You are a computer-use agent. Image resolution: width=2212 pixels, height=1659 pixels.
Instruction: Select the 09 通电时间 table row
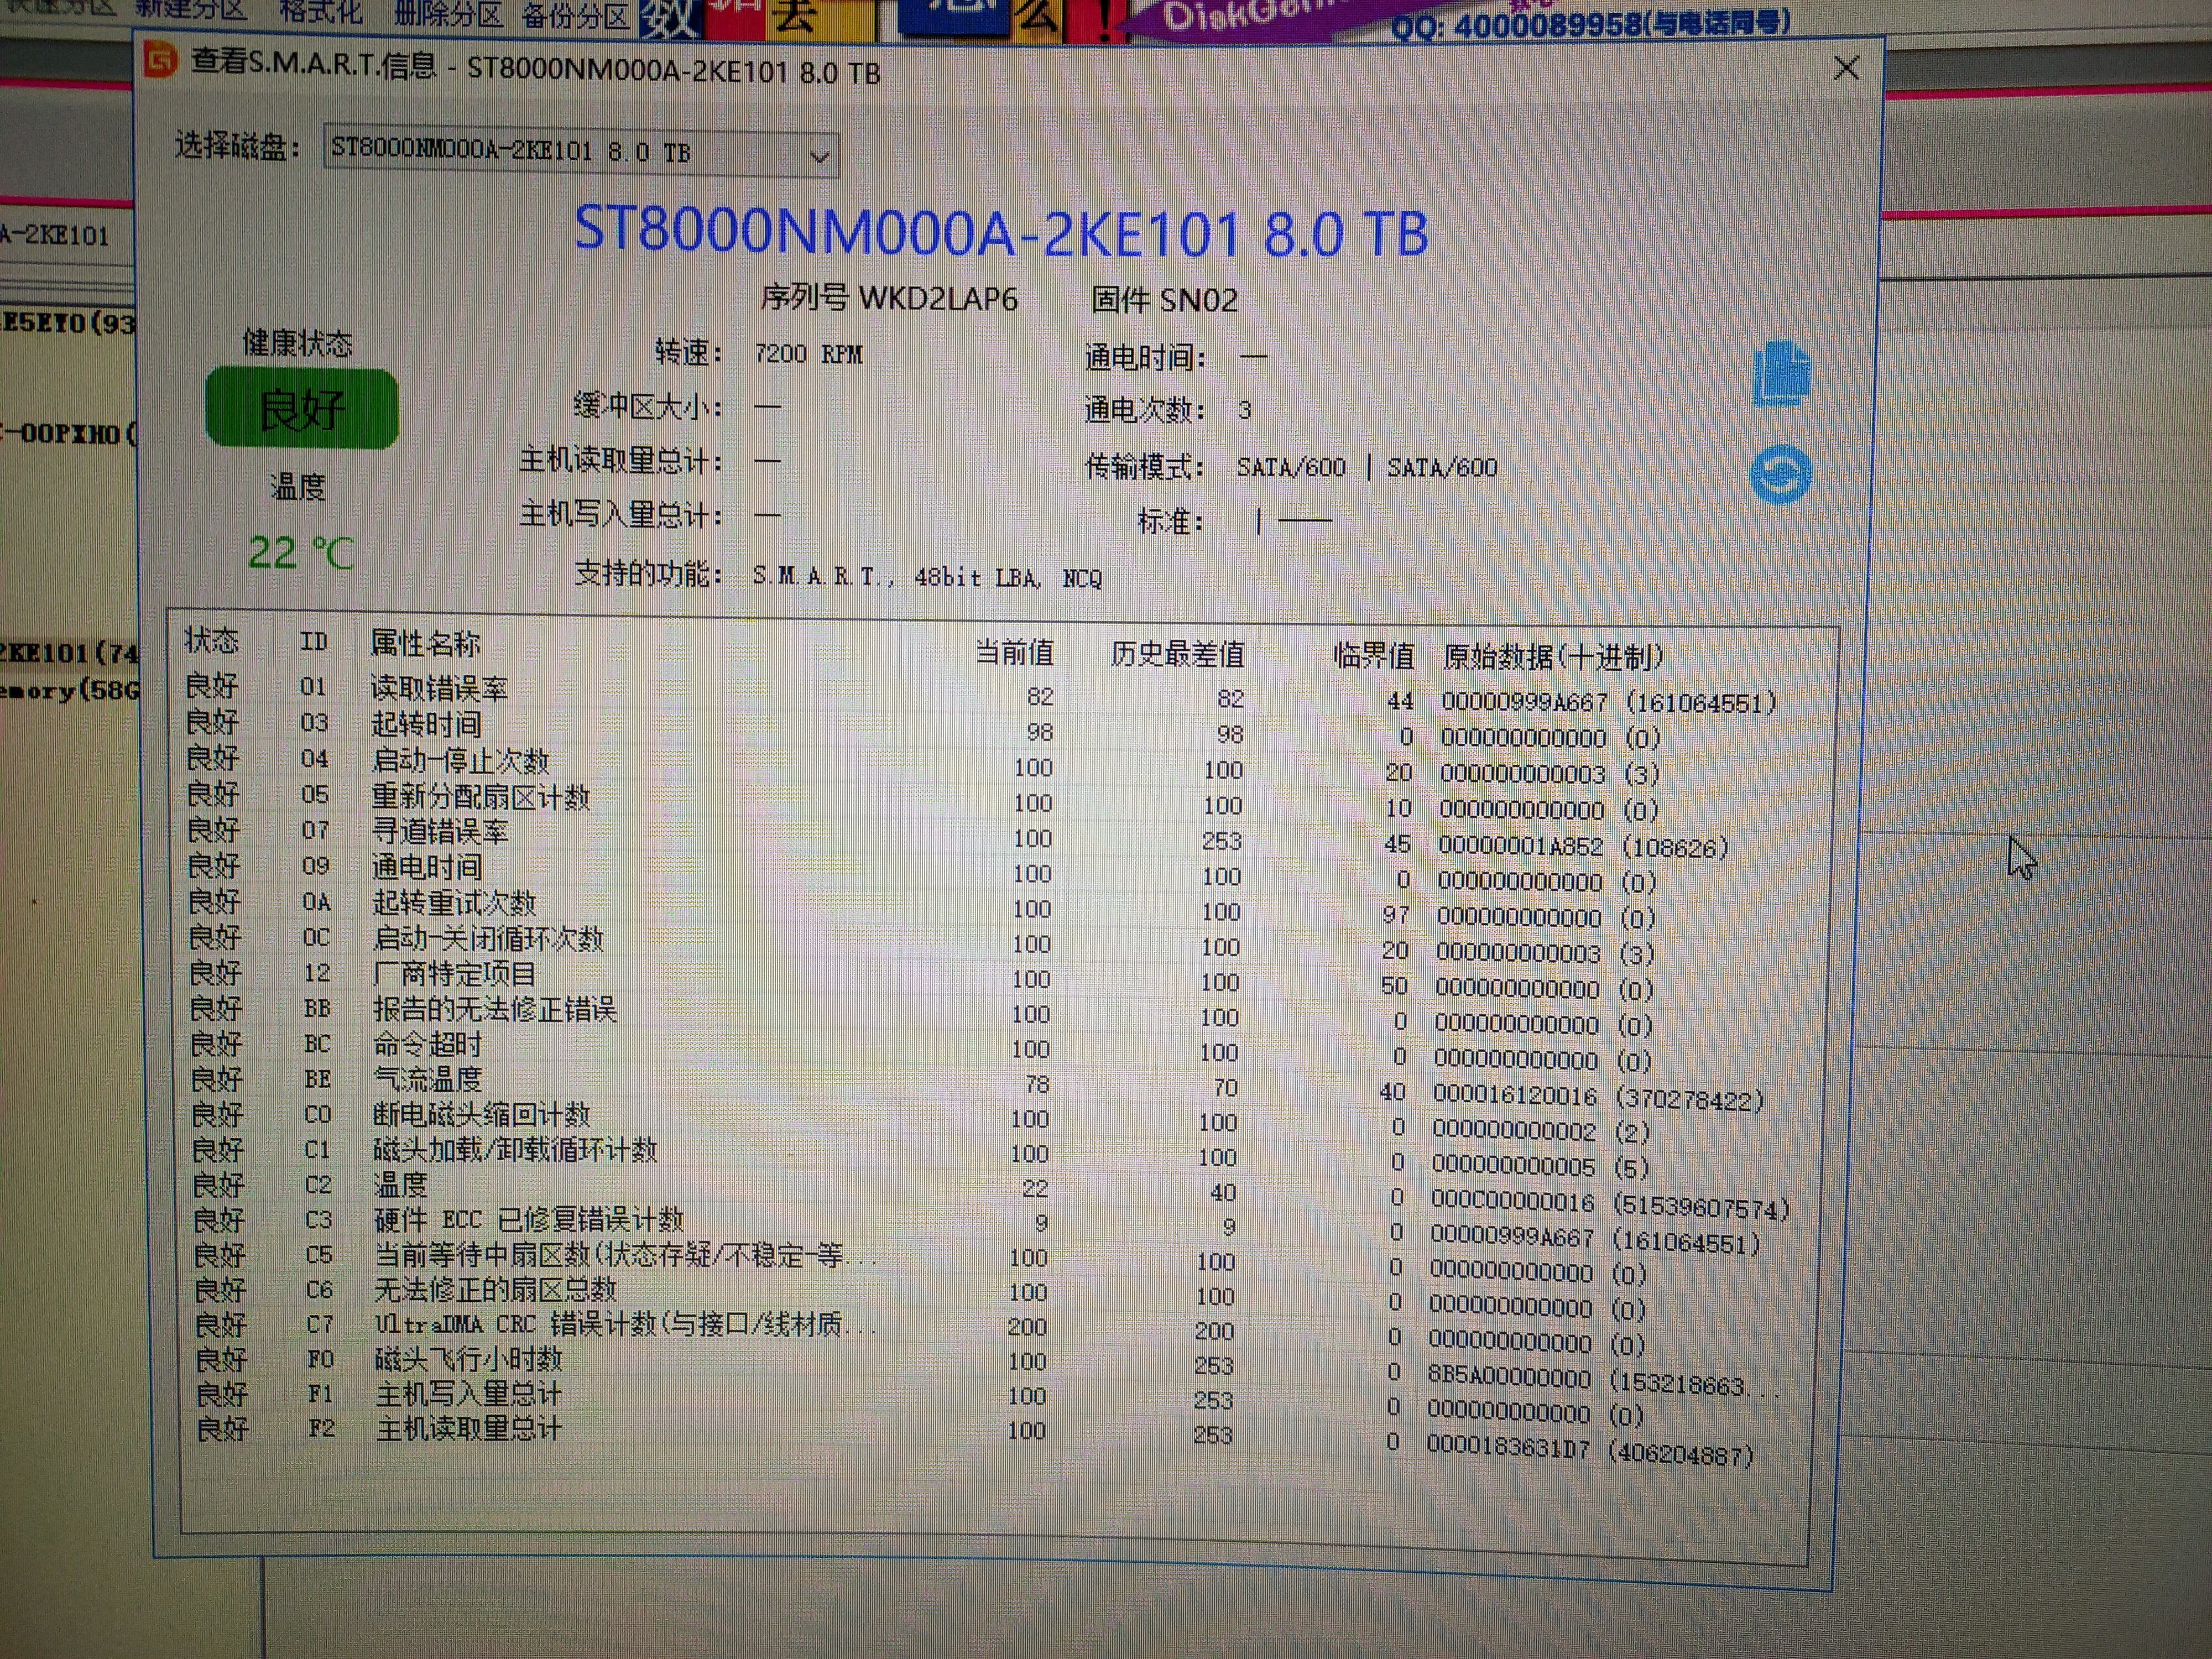tap(982, 873)
